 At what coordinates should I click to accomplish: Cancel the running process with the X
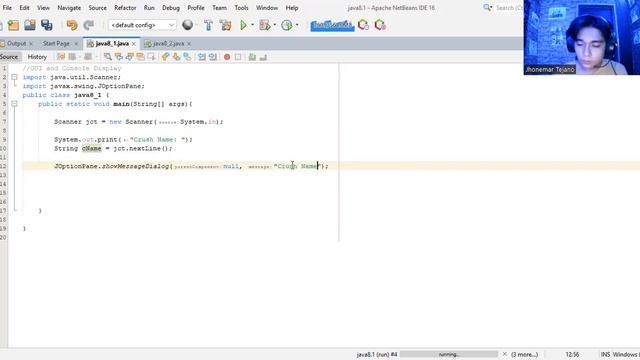coord(504,354)
